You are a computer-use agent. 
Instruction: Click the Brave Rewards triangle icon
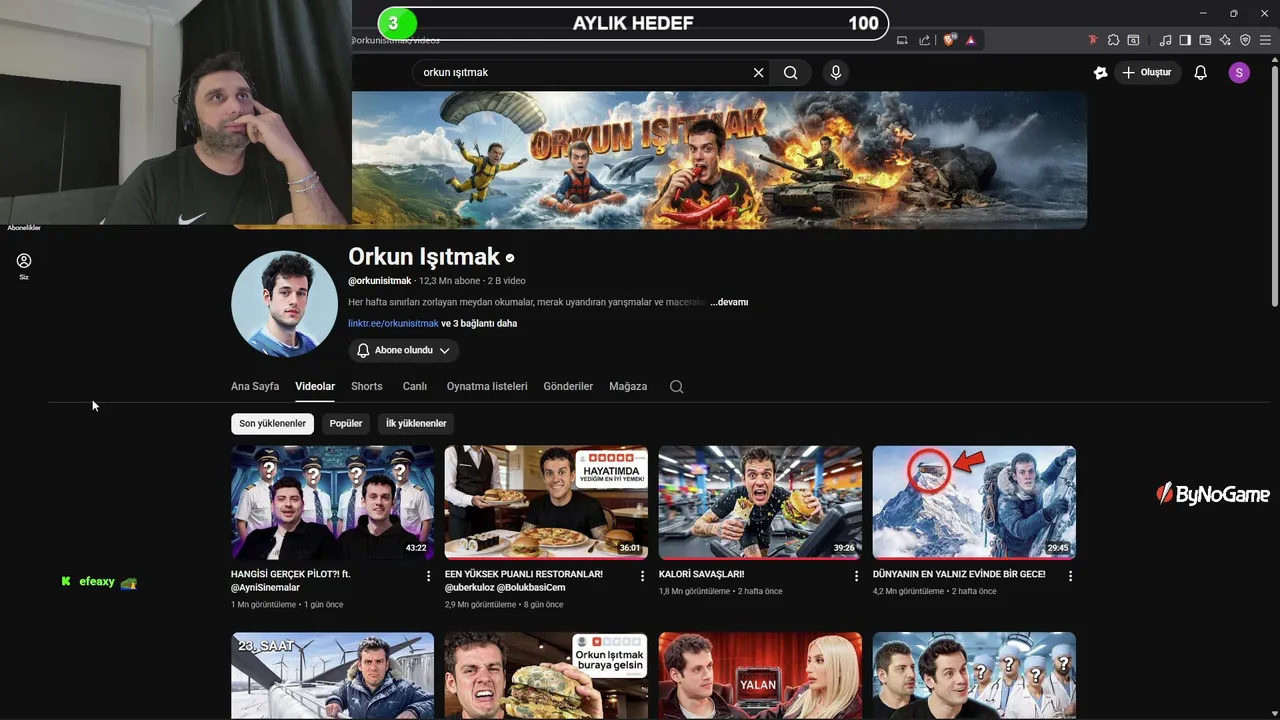970,40
